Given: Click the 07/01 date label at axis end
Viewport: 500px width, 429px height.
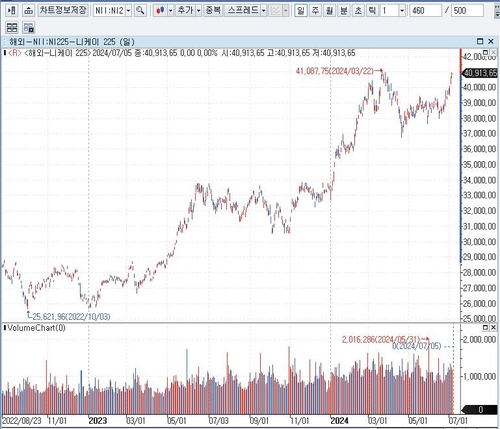Looking at the screenshot, I should [458, 421].
